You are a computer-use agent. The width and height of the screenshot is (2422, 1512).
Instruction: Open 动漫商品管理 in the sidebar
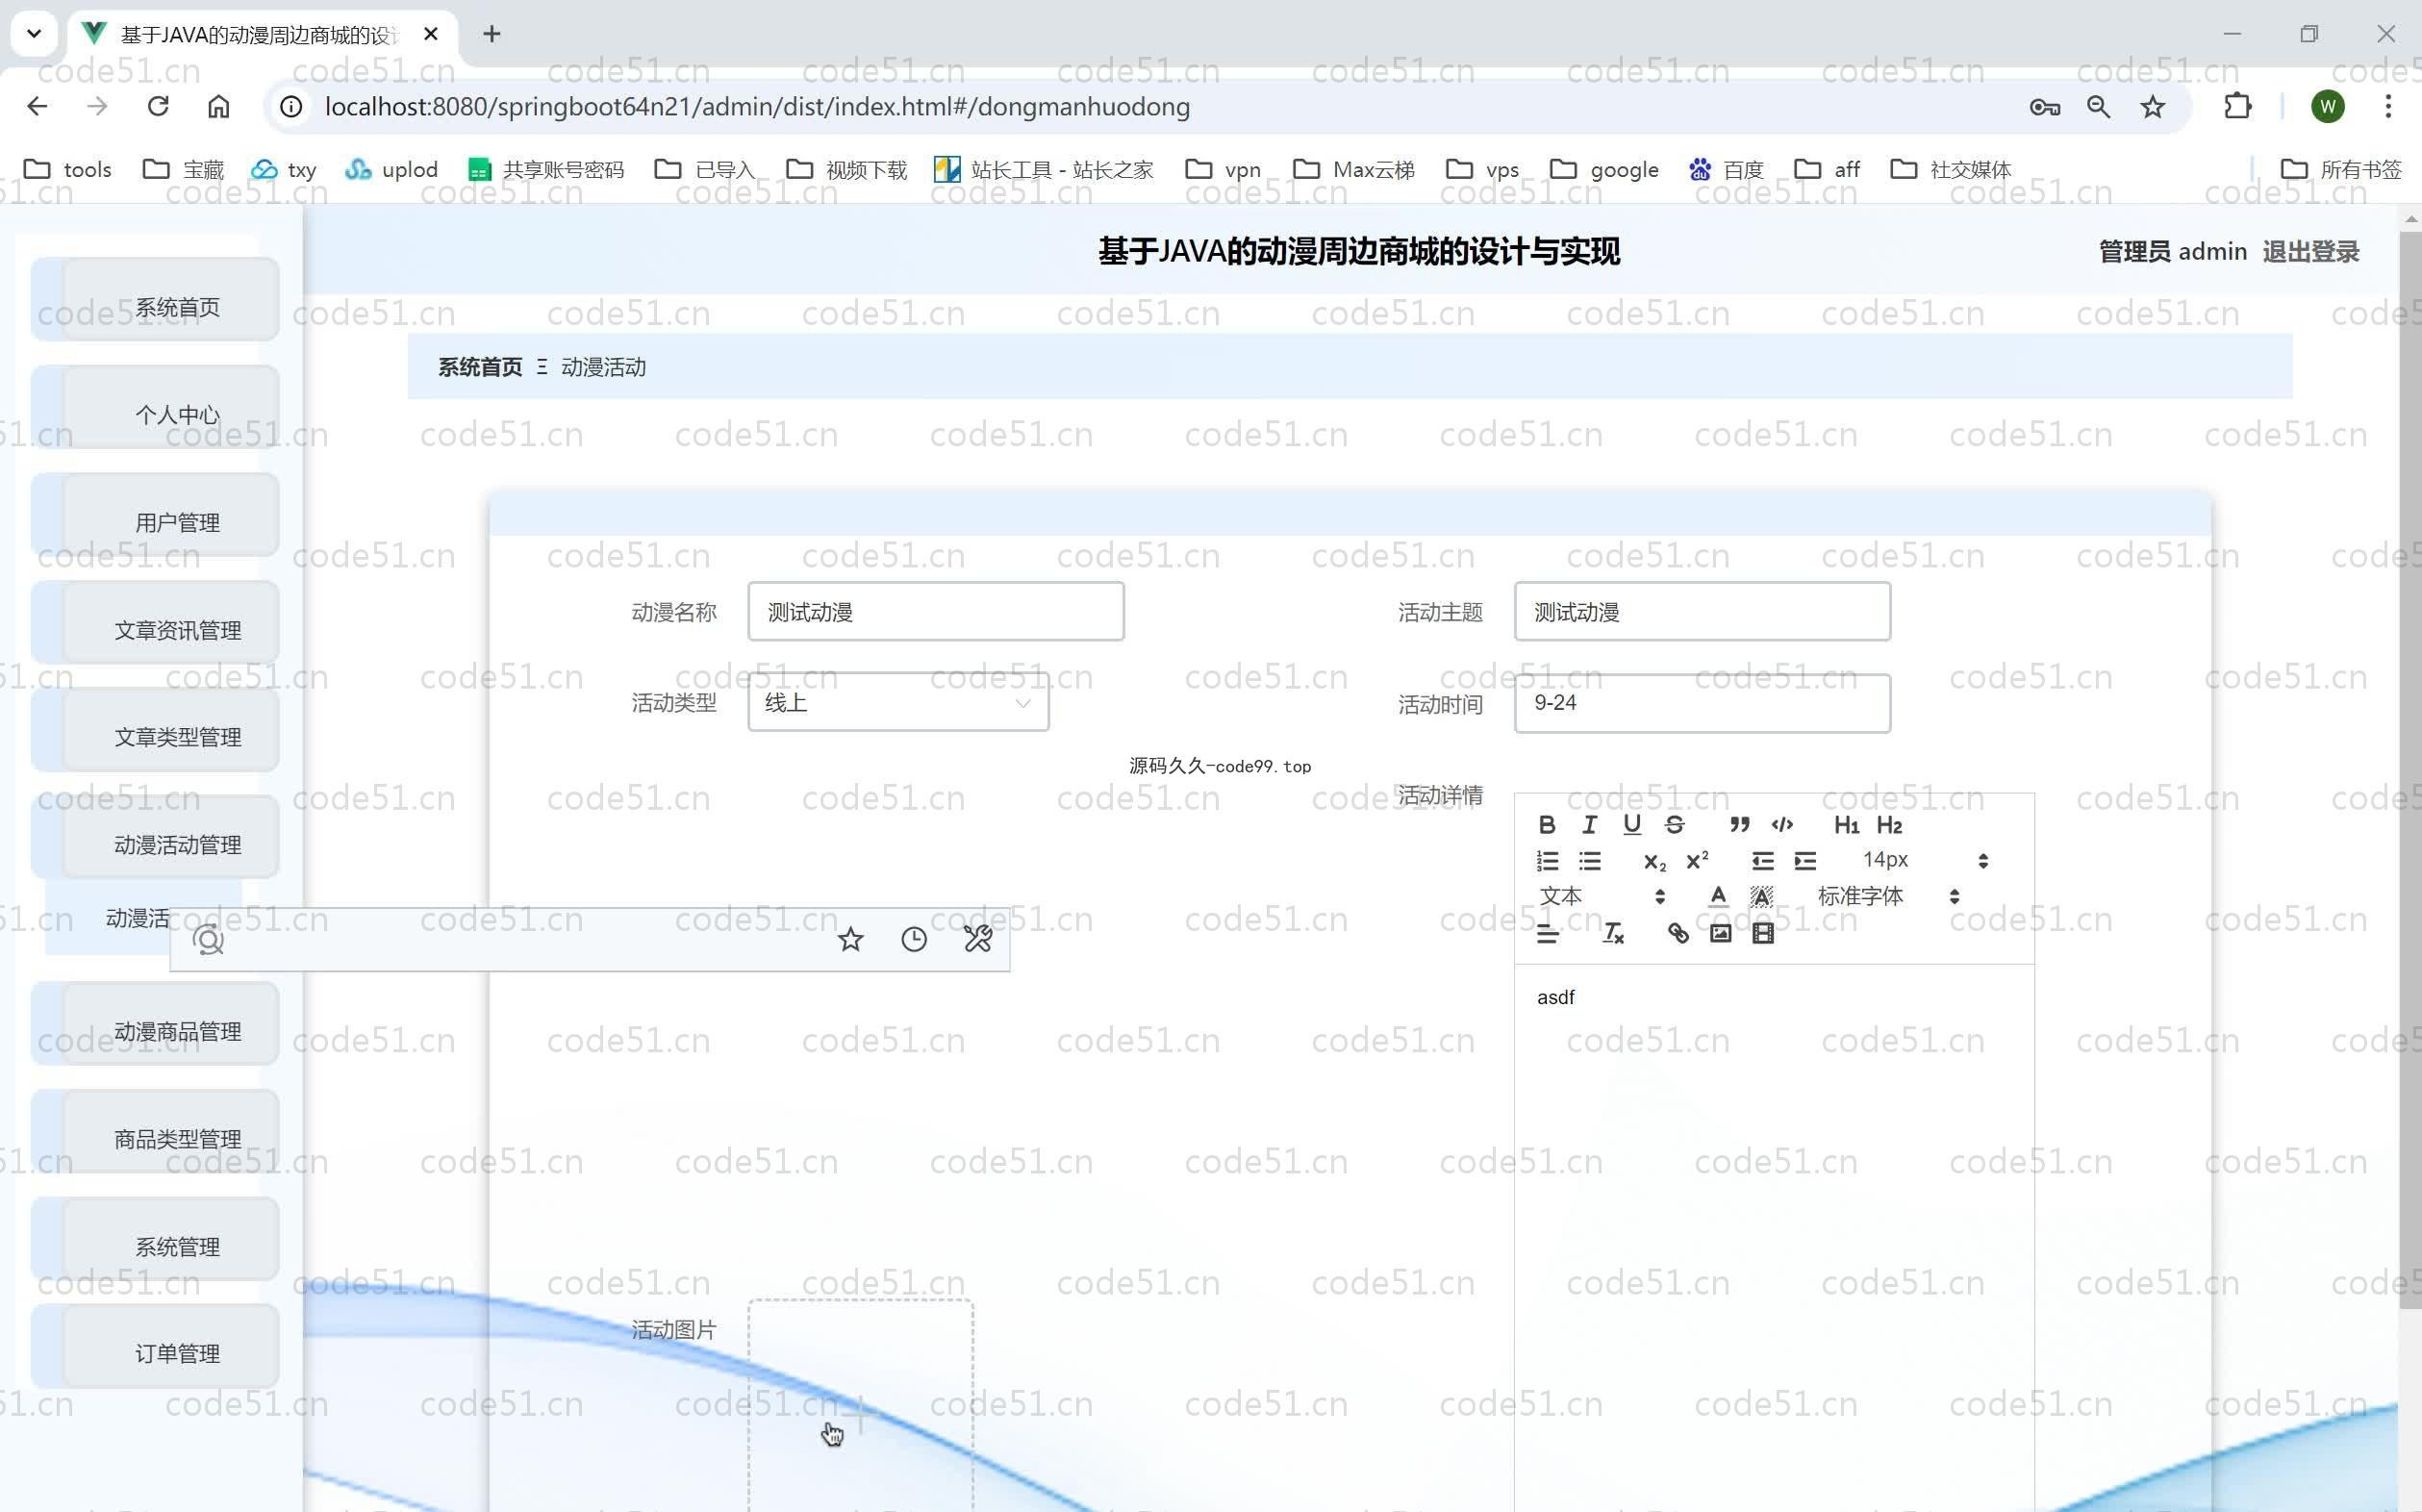(x=155, y=1025)
